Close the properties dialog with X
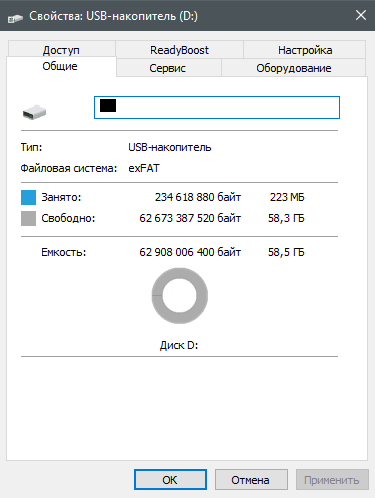375x498 pixels. (x=361, y=15)
